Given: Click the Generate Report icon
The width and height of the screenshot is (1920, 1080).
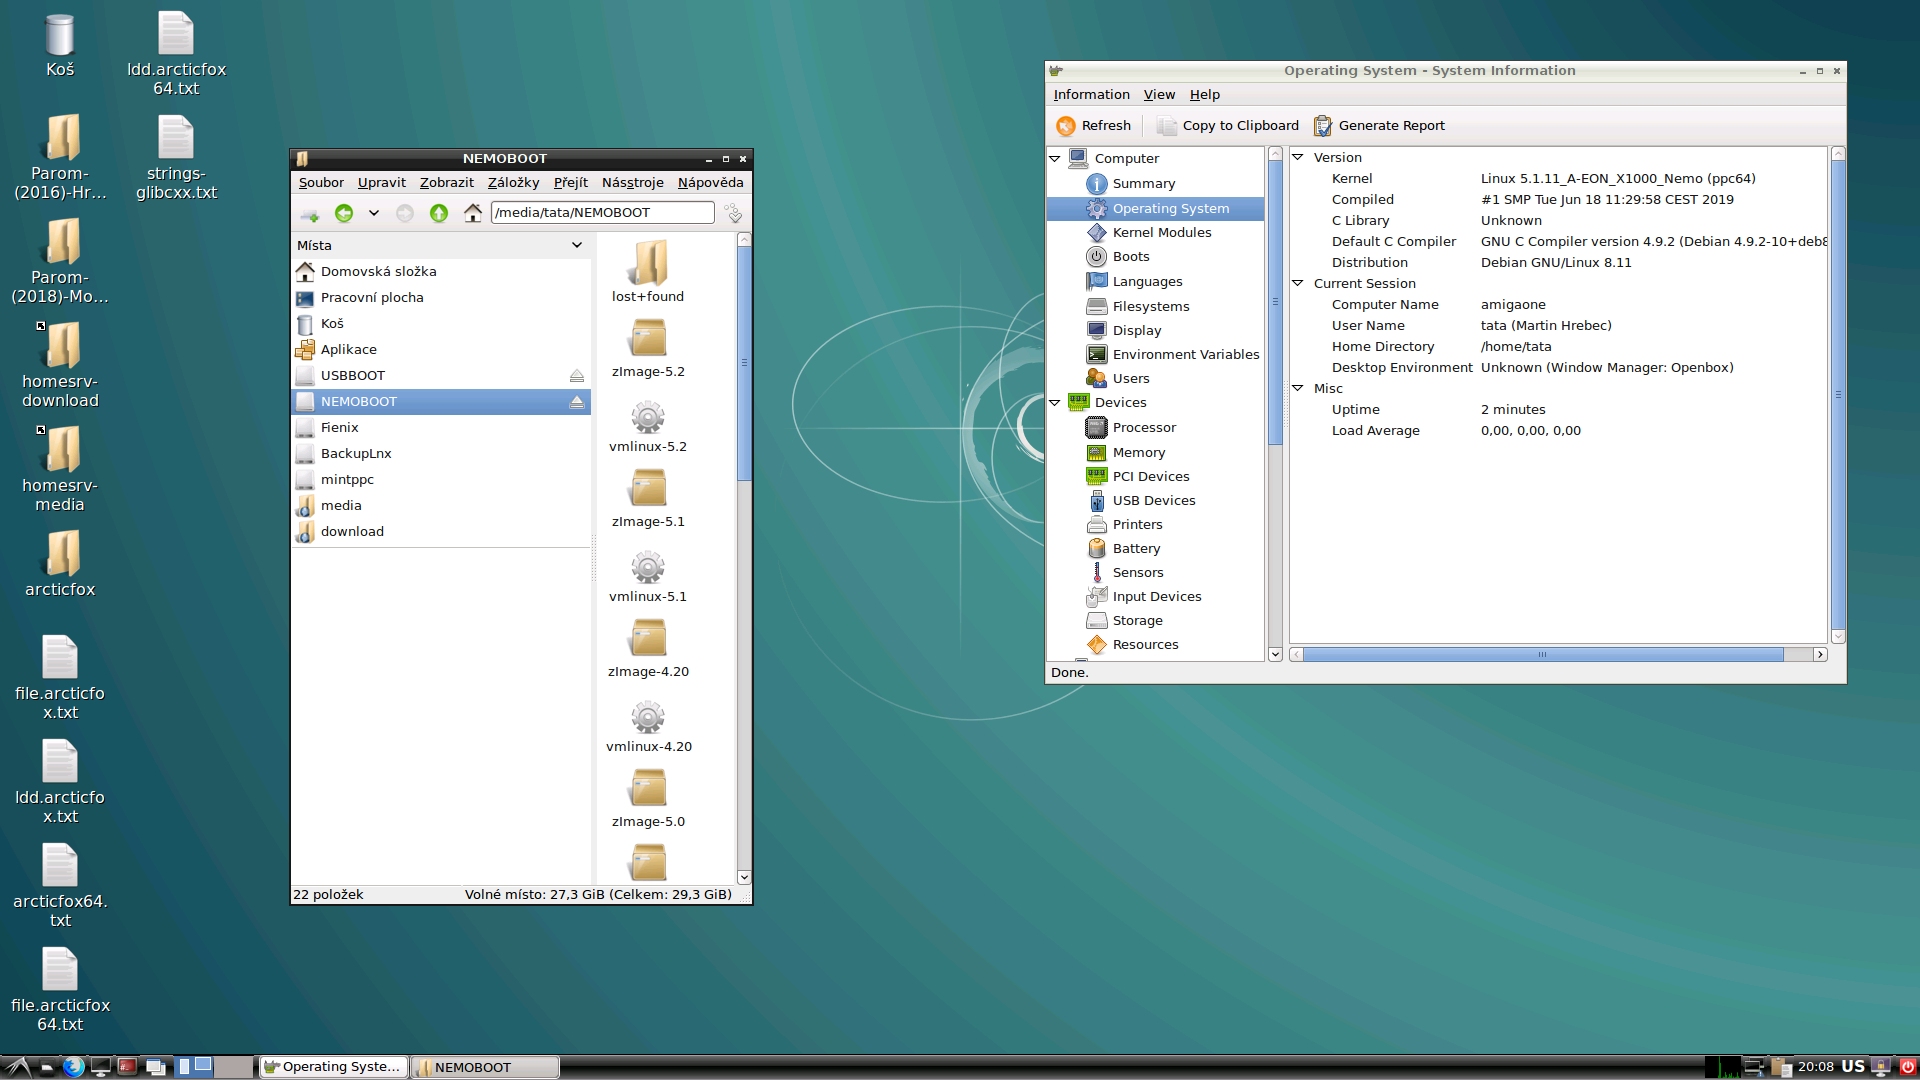Looking at the screenshot, I should click(1323, 126).
